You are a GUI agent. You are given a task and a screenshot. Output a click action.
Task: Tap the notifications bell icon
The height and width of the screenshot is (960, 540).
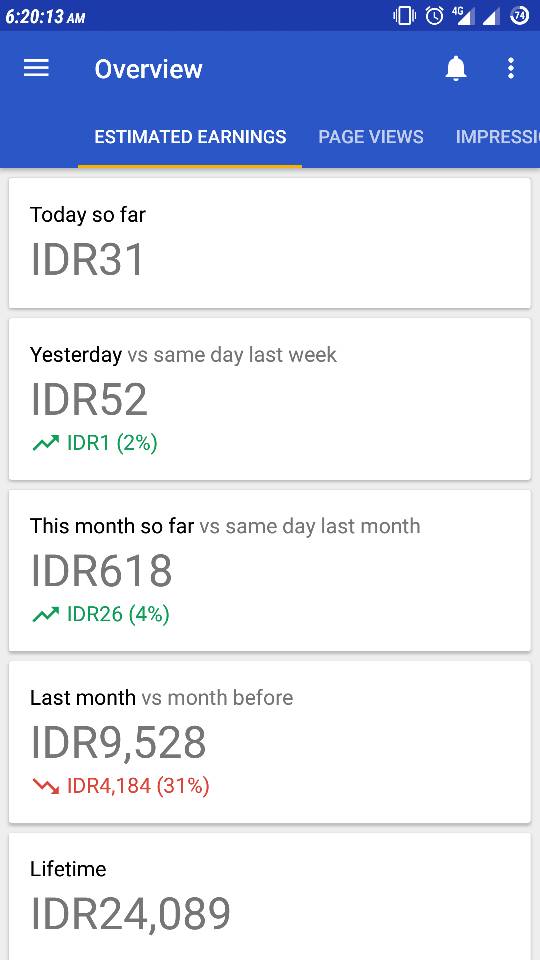click(456, 68)
